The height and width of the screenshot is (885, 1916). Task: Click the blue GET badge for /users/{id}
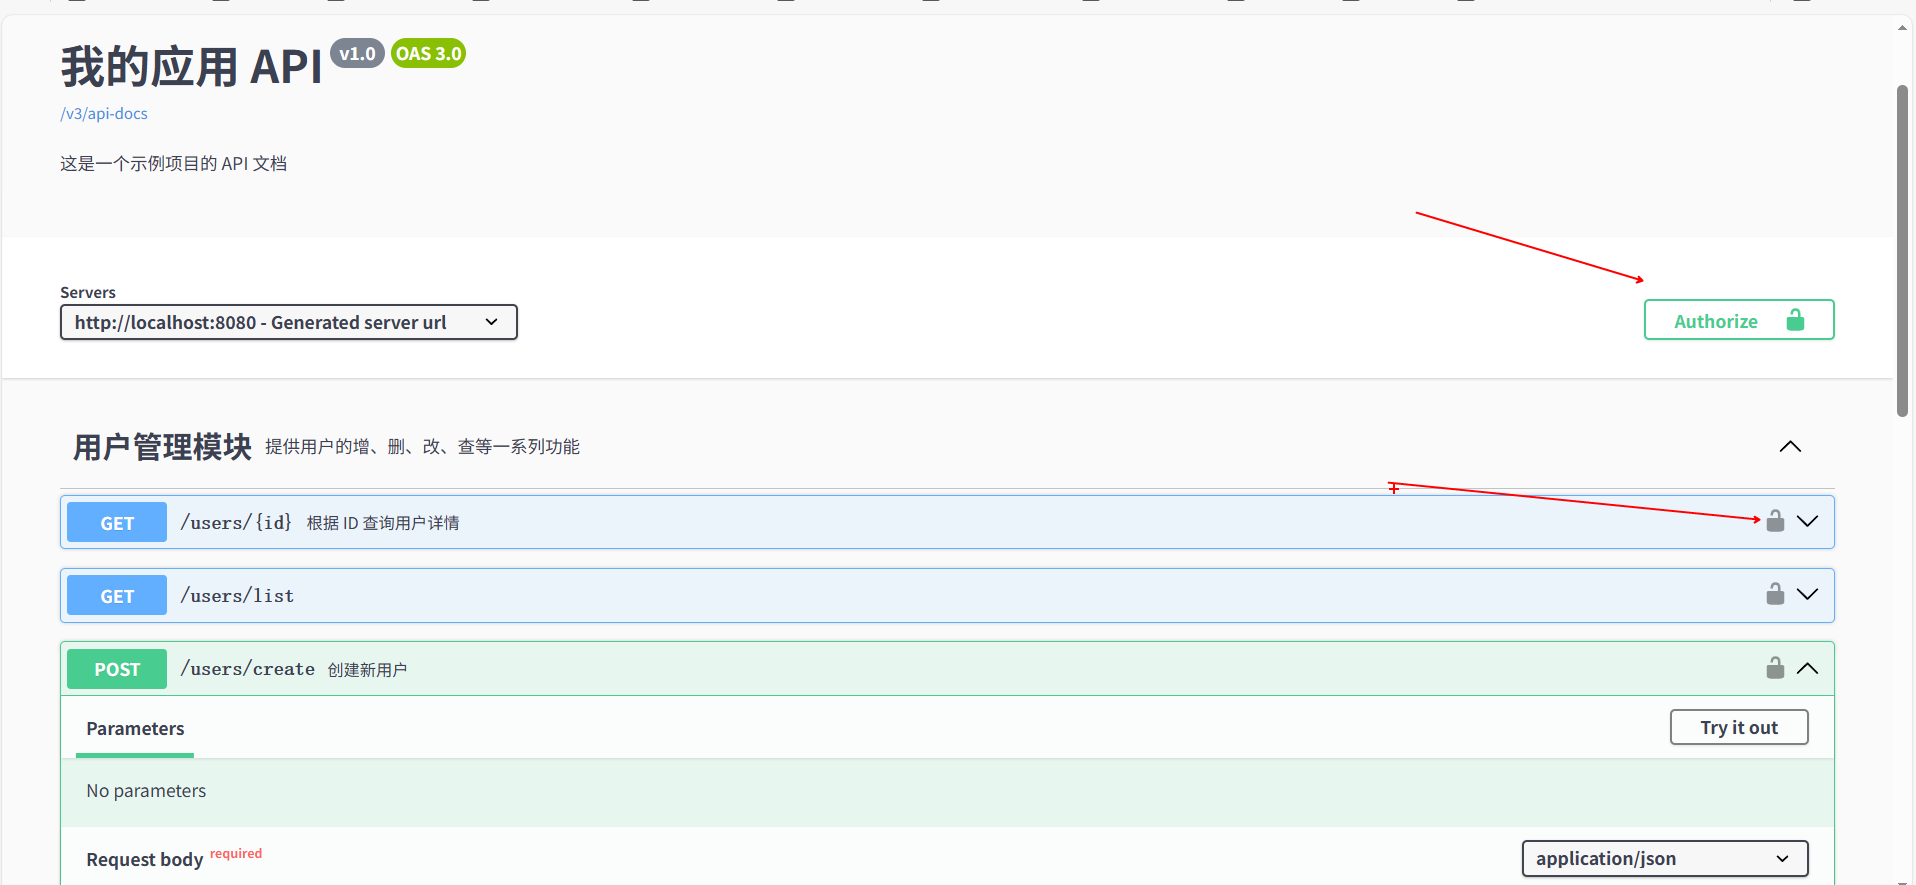pyautogui.click(x=117, y=522)
